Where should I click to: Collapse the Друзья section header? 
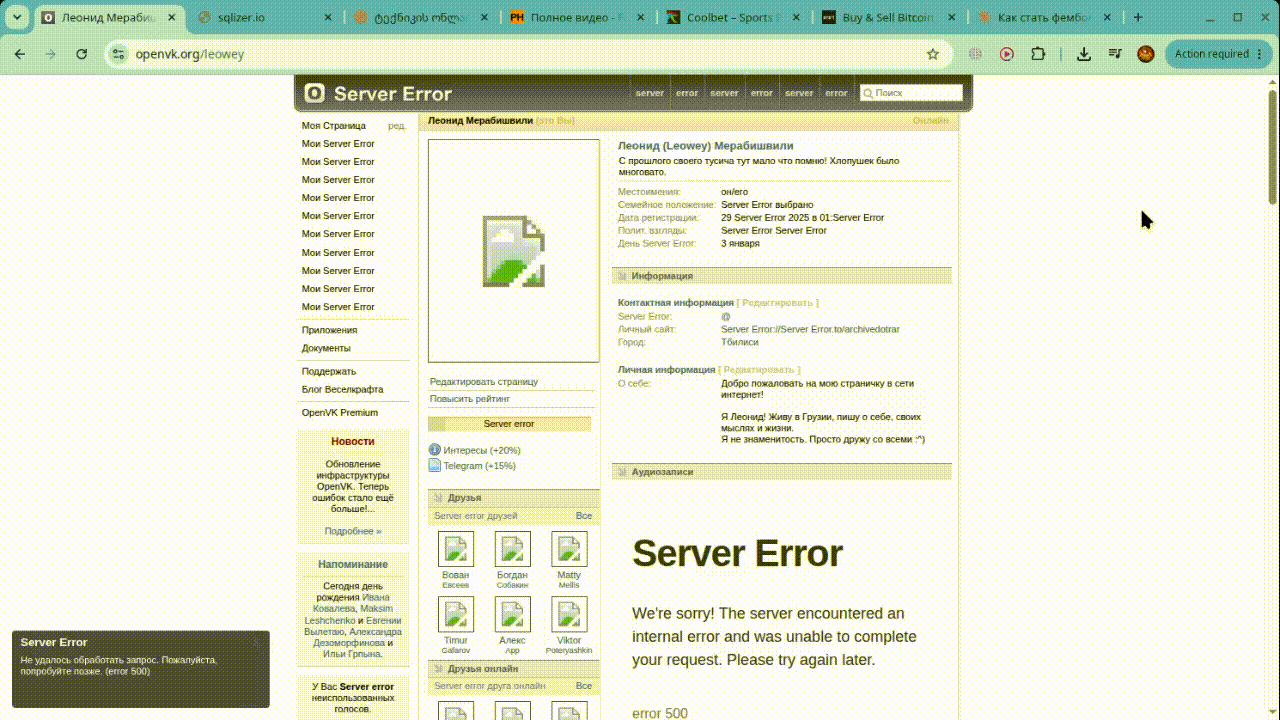coord(514,498)
